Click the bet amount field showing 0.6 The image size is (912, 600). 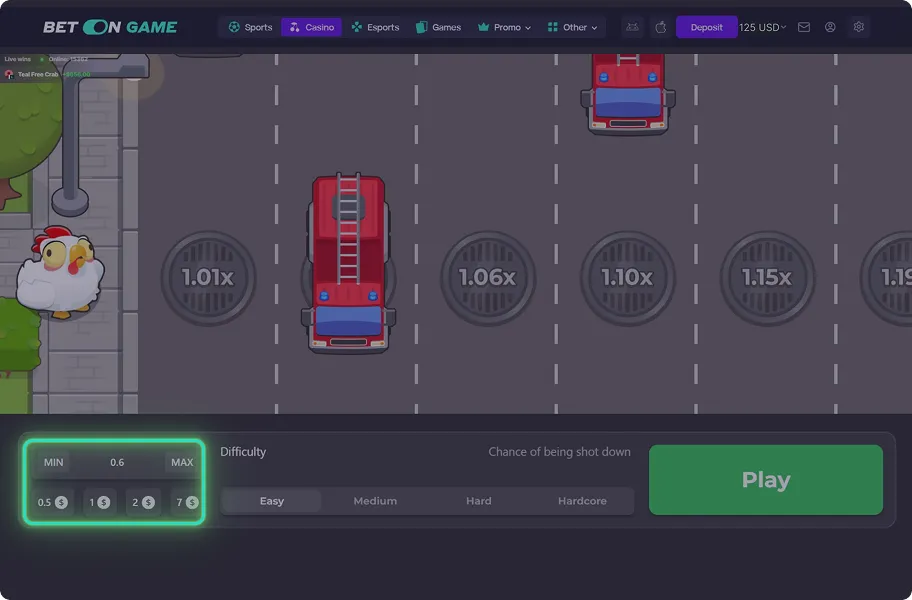(117, 462)
